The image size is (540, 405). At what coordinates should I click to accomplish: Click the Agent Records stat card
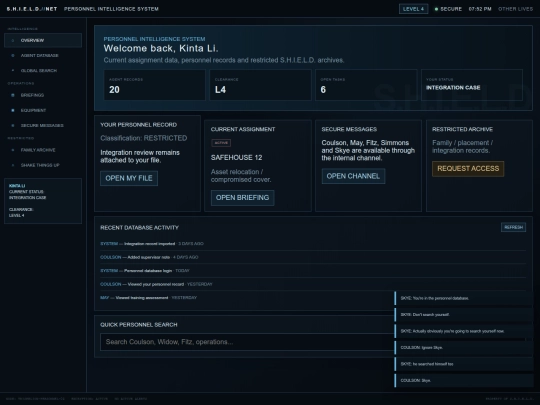[155, 85]
